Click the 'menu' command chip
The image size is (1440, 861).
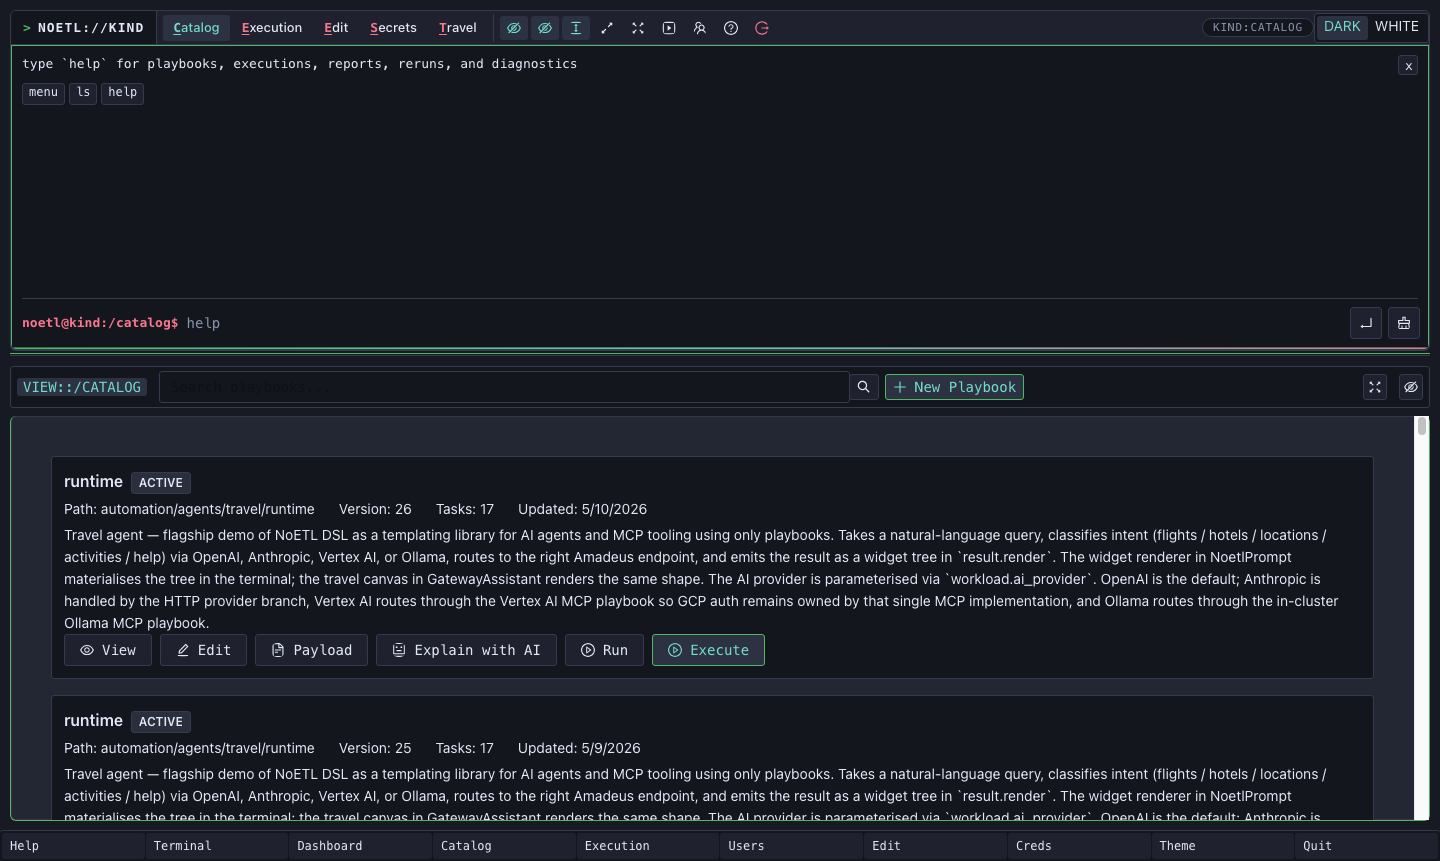pos(43,93)
